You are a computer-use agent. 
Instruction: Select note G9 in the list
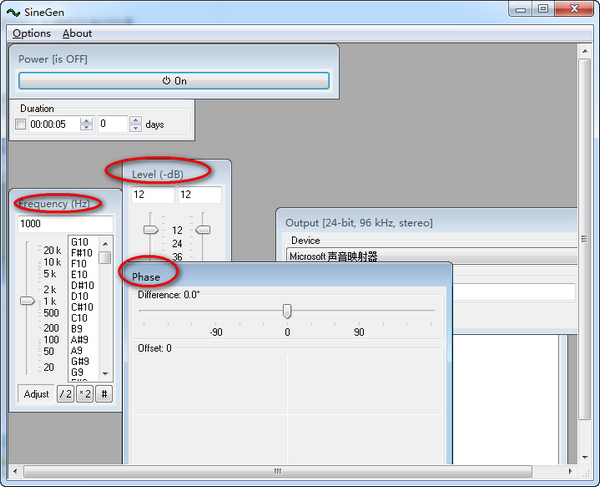coord(77,372)
